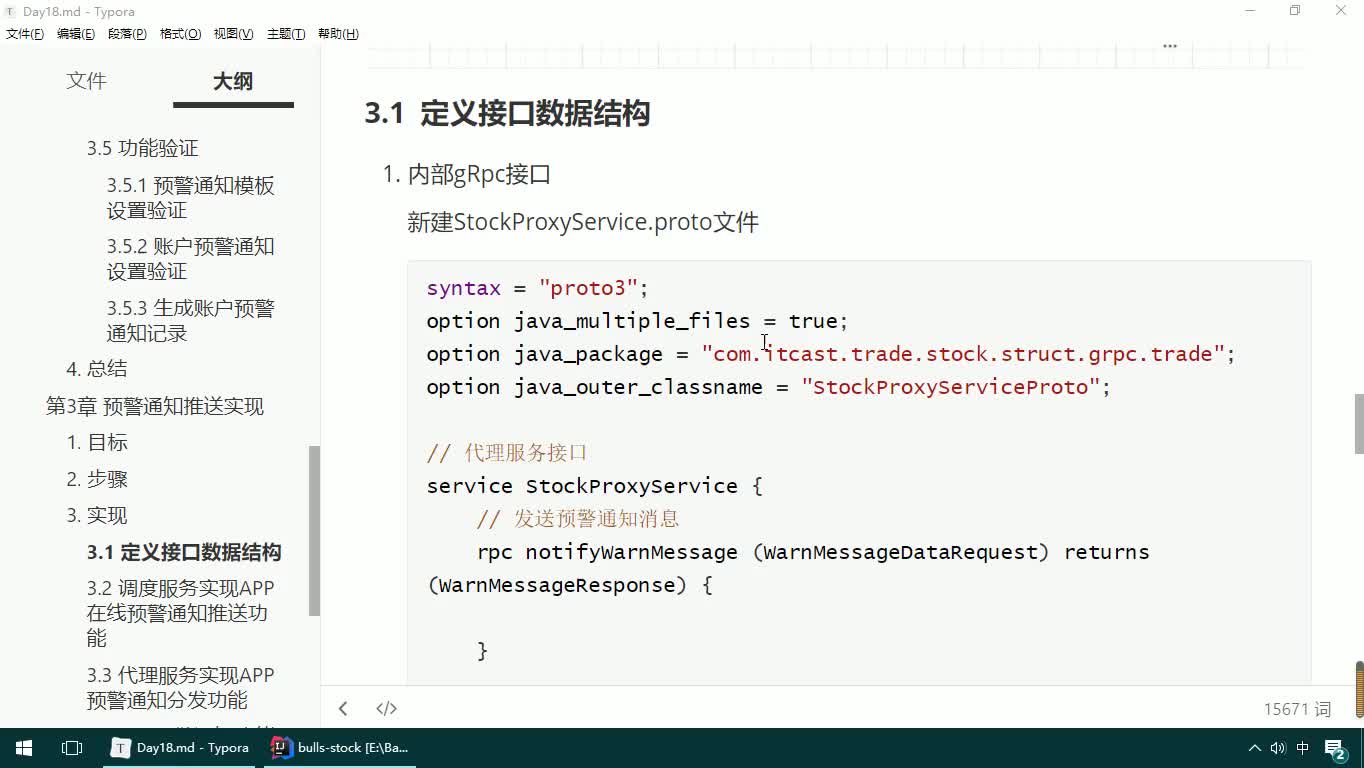This screenshot has height=768, width=1364.
Task: Switch to Typora Day18.md taskbar item
Action: tap(182, 747)
